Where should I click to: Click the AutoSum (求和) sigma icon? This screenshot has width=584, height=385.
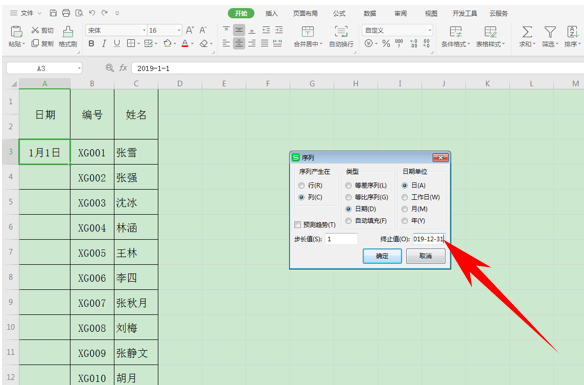click(x=527, y=32)
